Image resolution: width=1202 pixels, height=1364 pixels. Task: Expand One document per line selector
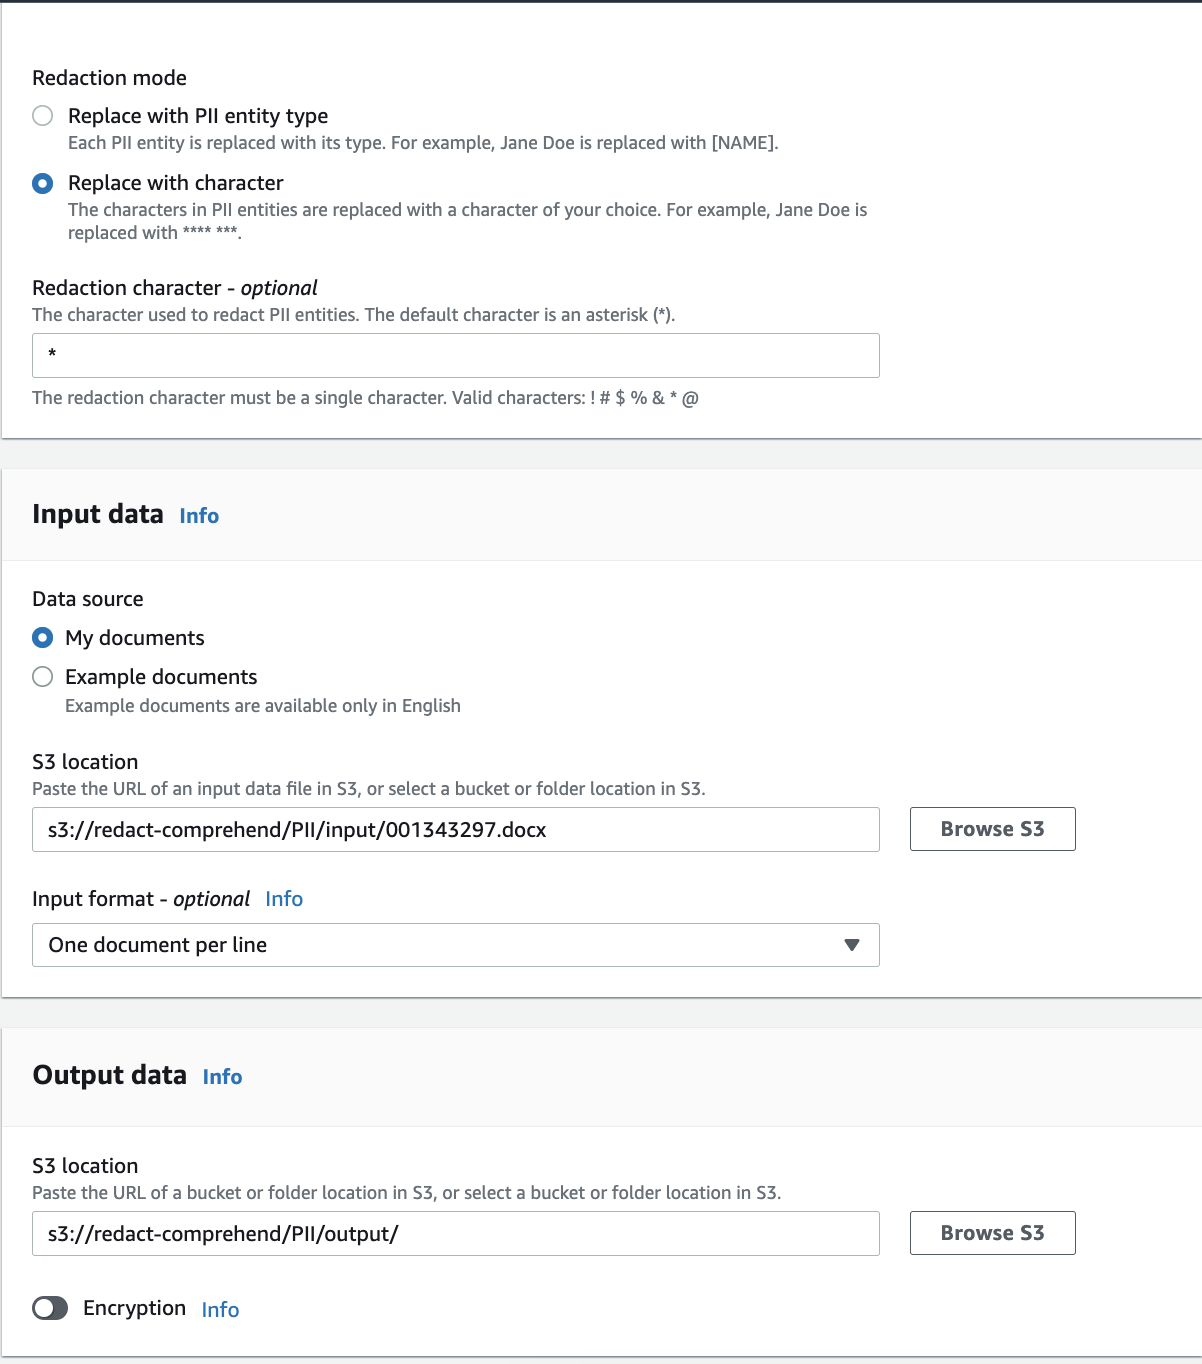456,944
